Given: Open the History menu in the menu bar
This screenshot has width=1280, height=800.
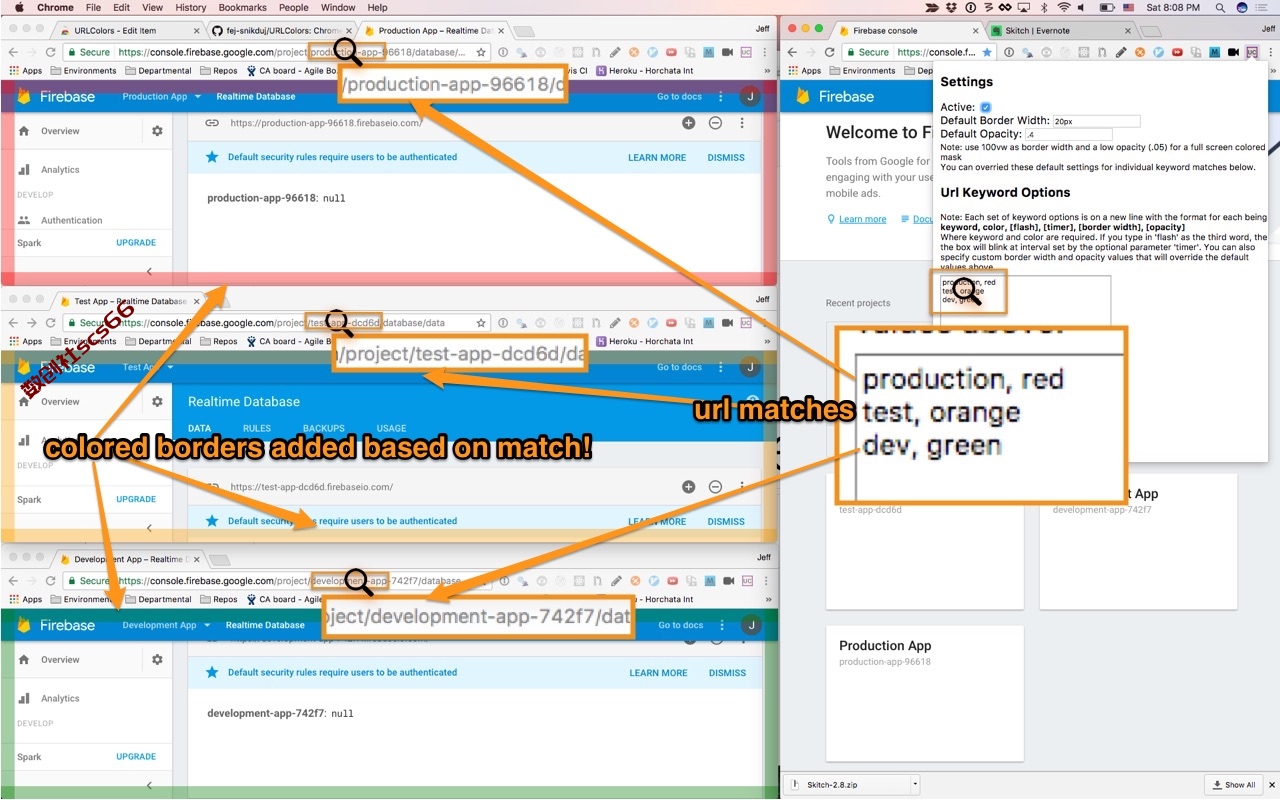Looking at the screenshot, I should click(190, 7).
